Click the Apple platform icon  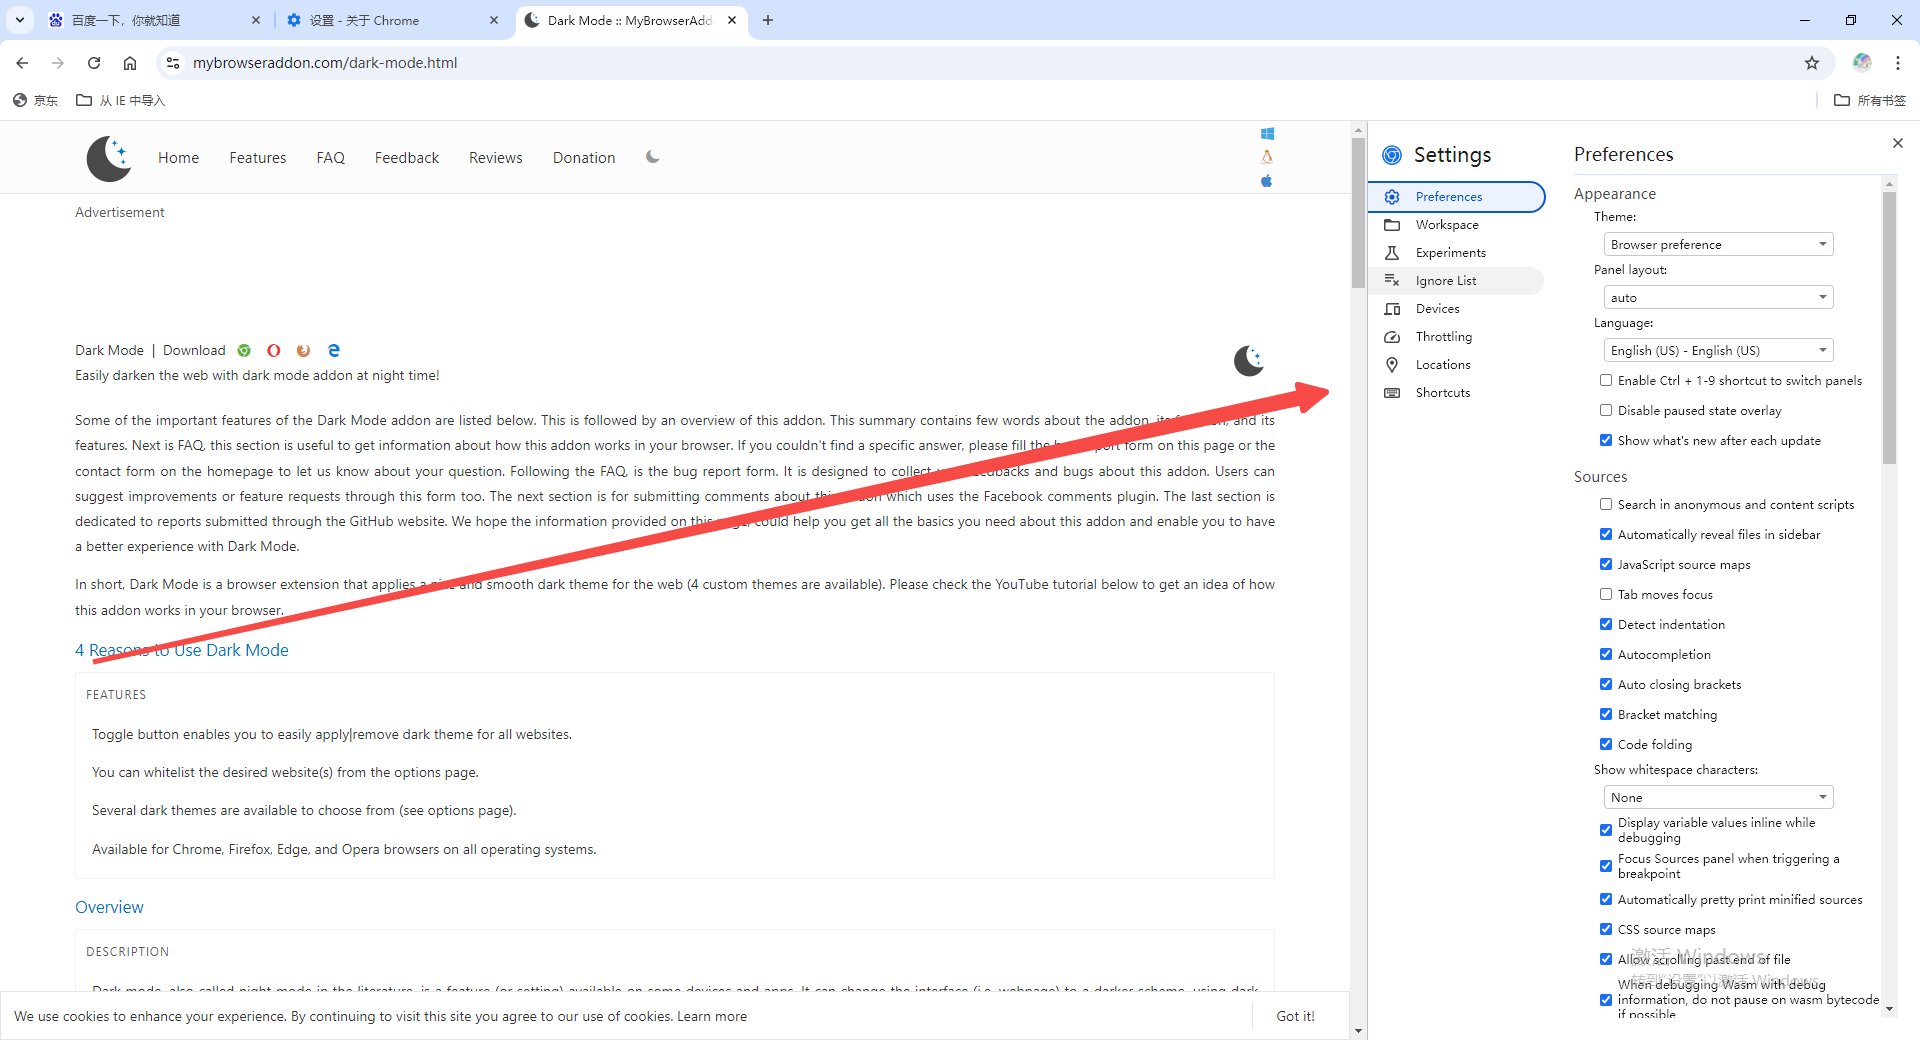[x=1267, y=181]
